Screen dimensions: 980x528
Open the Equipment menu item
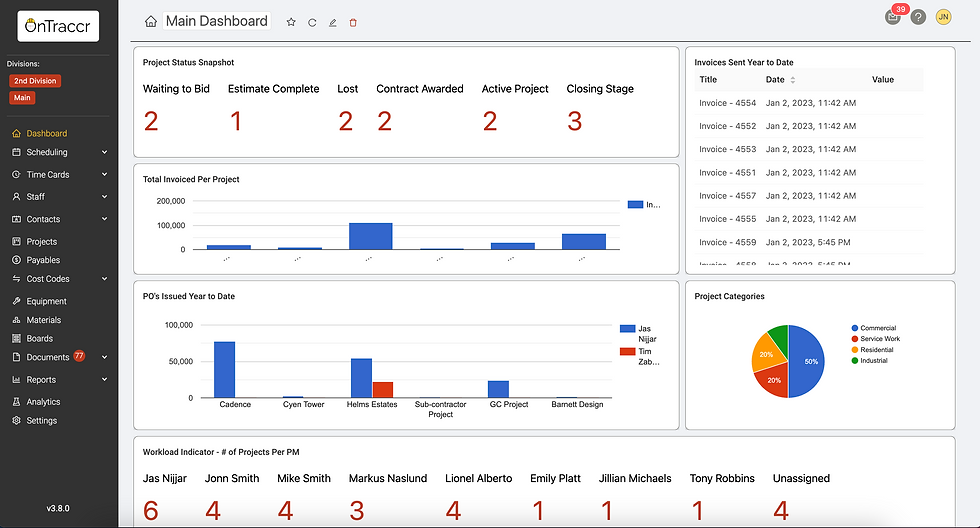(x=46, y=301)
